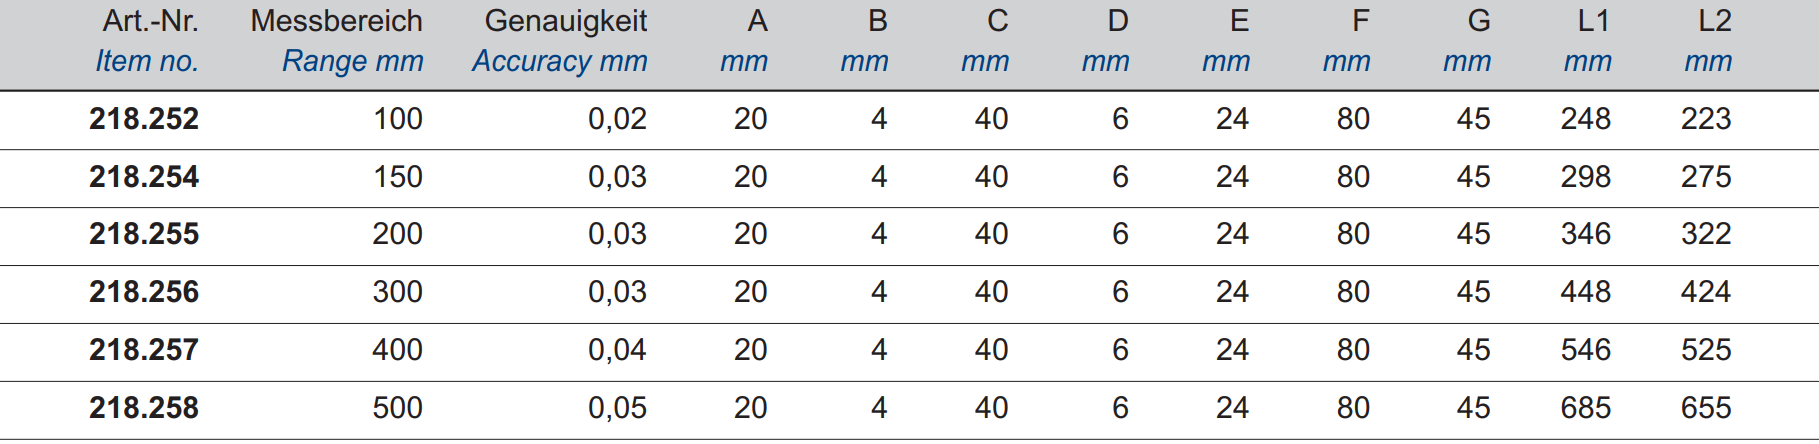1819x444 pixels.
Task: Select the range value 300
Action: click(398, 292)
